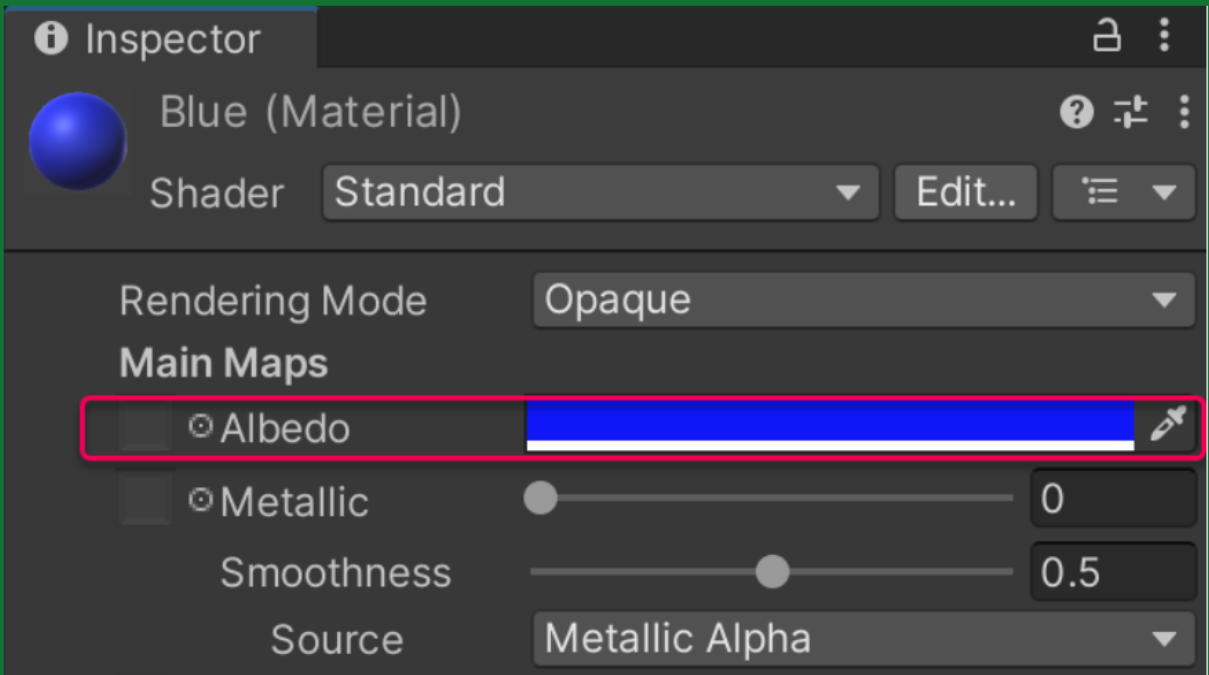The height and width of the screenshot is (675, 1209).
Task: Click the Inspector info icon
Action: 50,39
